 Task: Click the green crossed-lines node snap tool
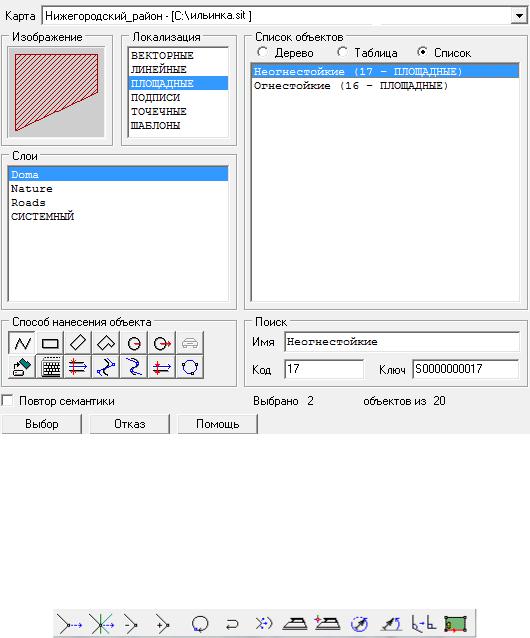[x=101, y=624]
